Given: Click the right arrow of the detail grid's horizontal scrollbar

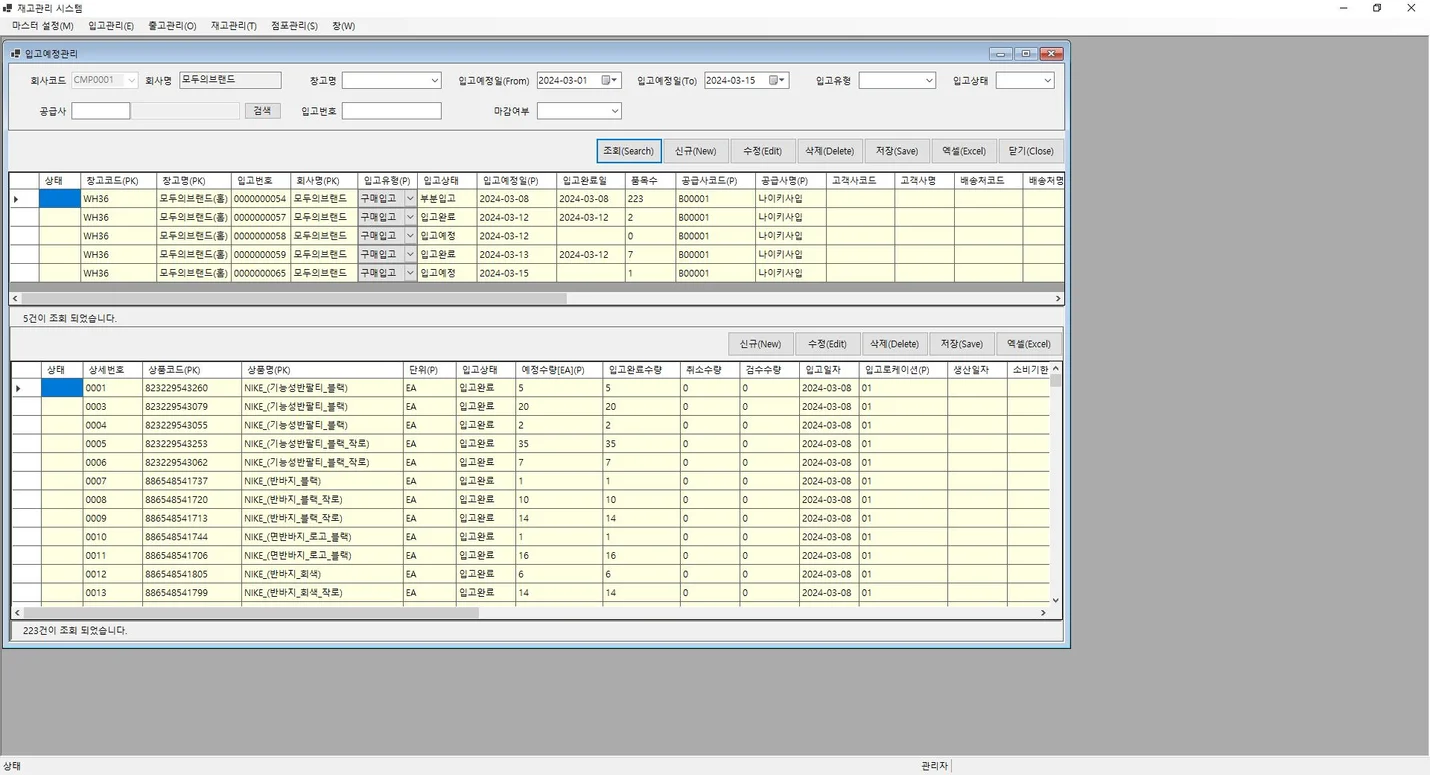Looking at the screenshot, I should click(1044, 612).
